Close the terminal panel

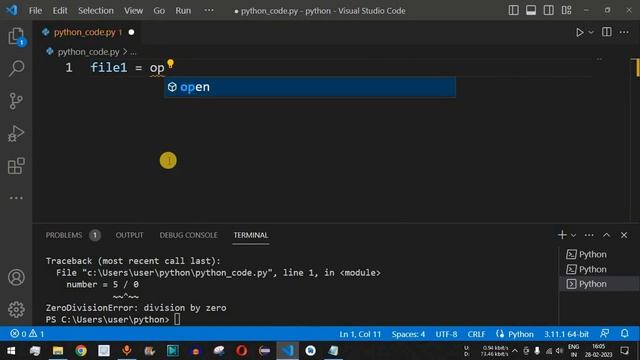[x=624, y=235]
